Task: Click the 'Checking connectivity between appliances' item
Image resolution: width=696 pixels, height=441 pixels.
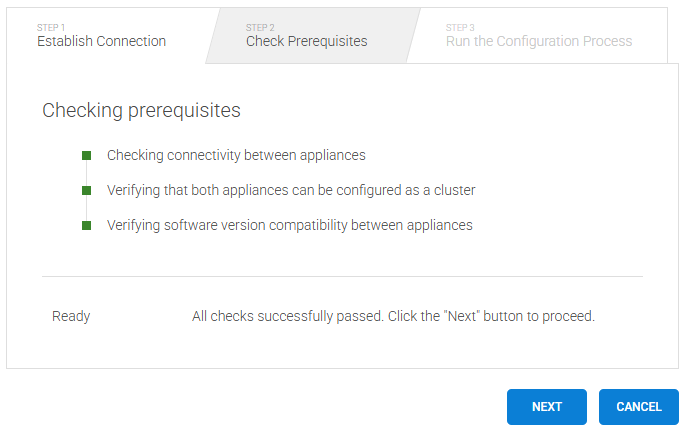Action: point(236,155)
